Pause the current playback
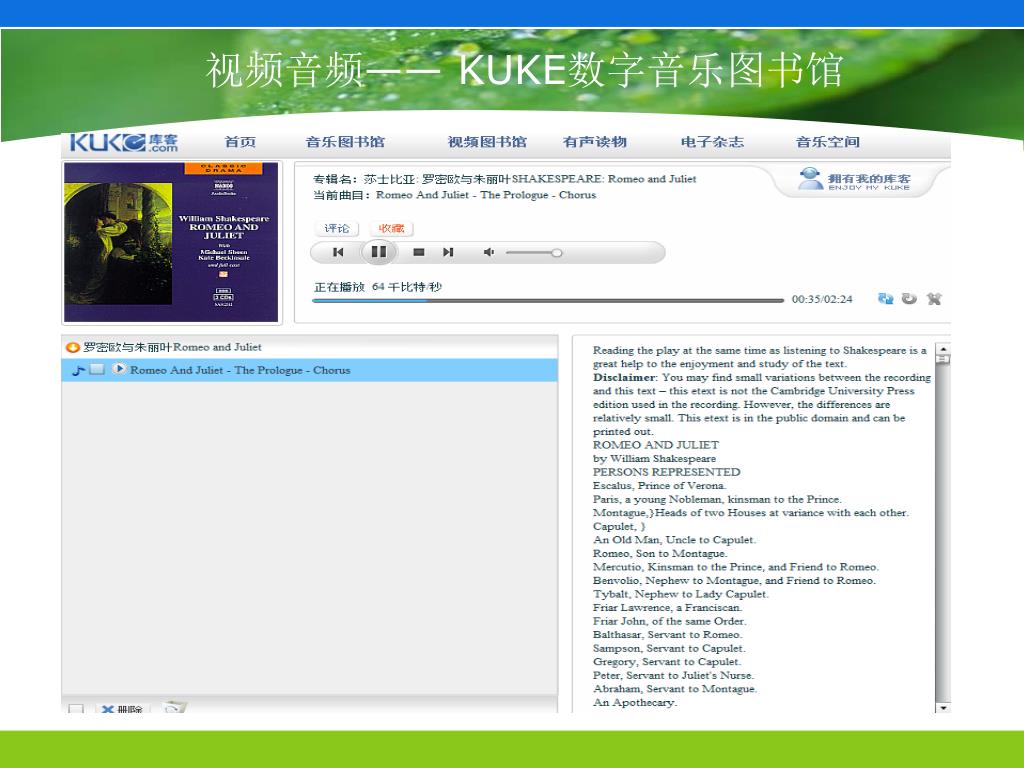 click(x=379, y=251)
